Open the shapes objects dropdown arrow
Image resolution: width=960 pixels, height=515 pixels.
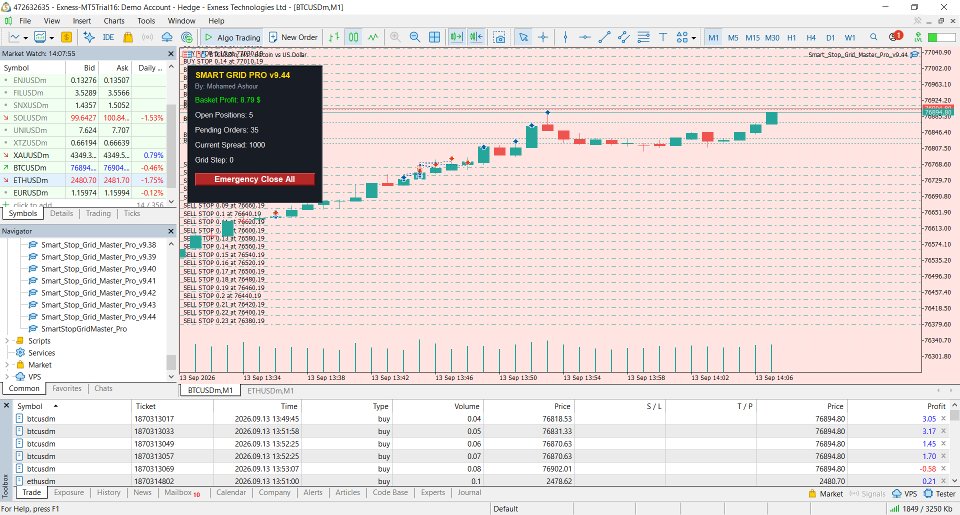click(x=694, y=38)
